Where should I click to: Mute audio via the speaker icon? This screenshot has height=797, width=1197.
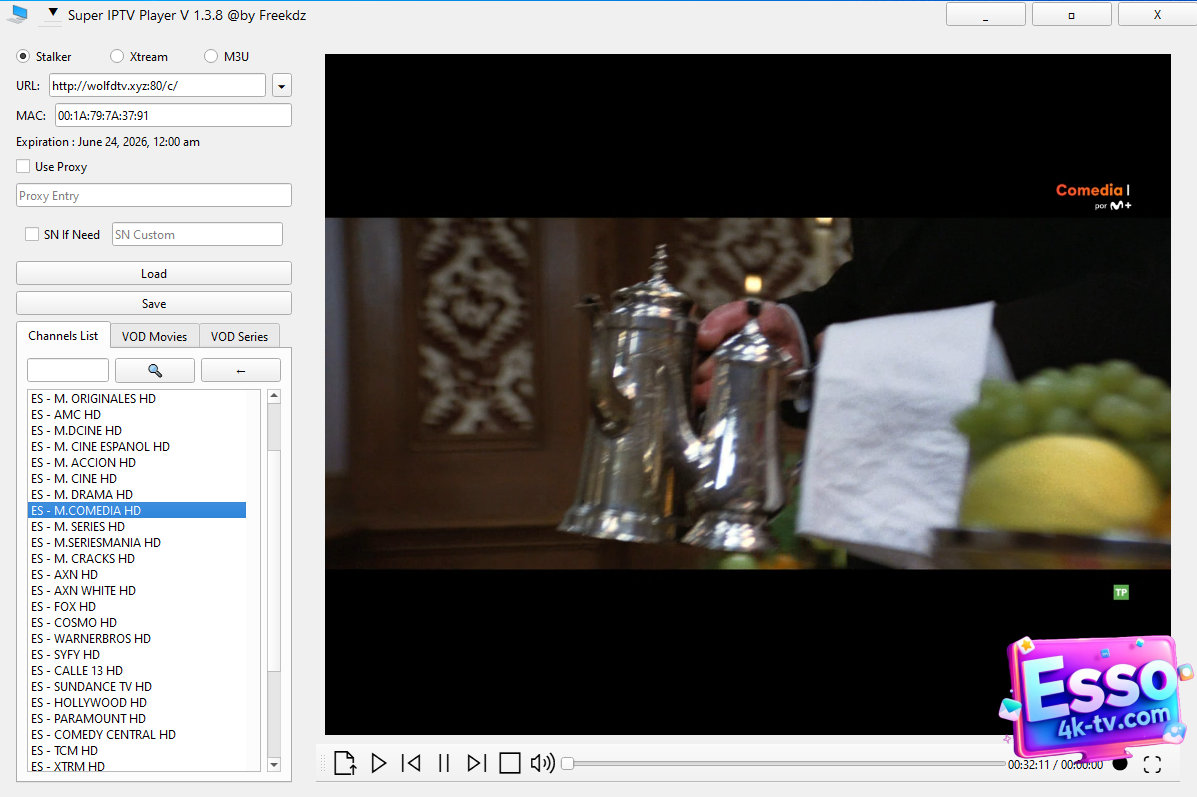pyautogui.click(x=541, y=763)
